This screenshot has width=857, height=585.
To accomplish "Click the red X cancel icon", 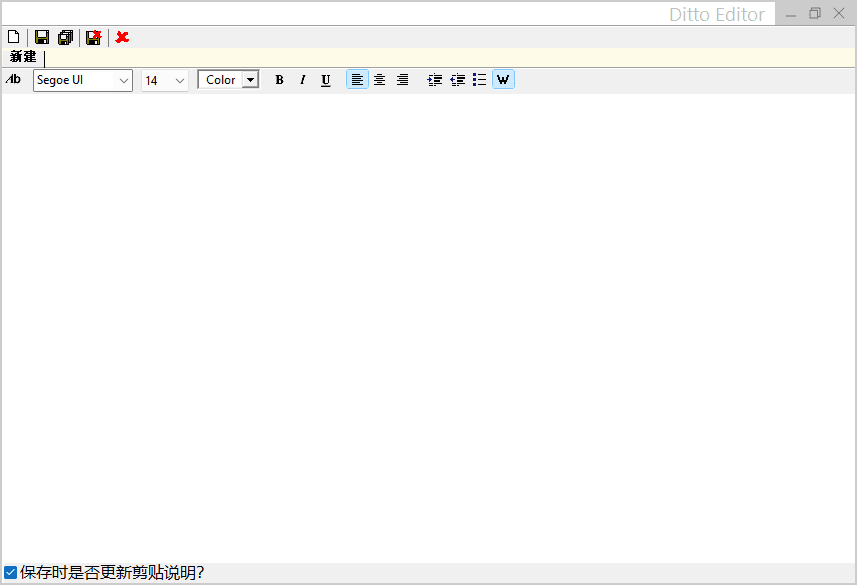I will (122, 37).
